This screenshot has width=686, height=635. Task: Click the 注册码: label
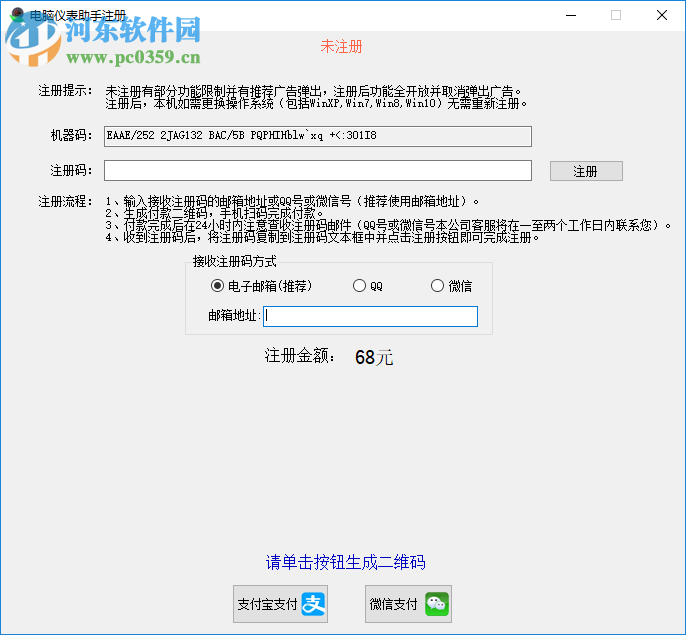click(71, 170)
